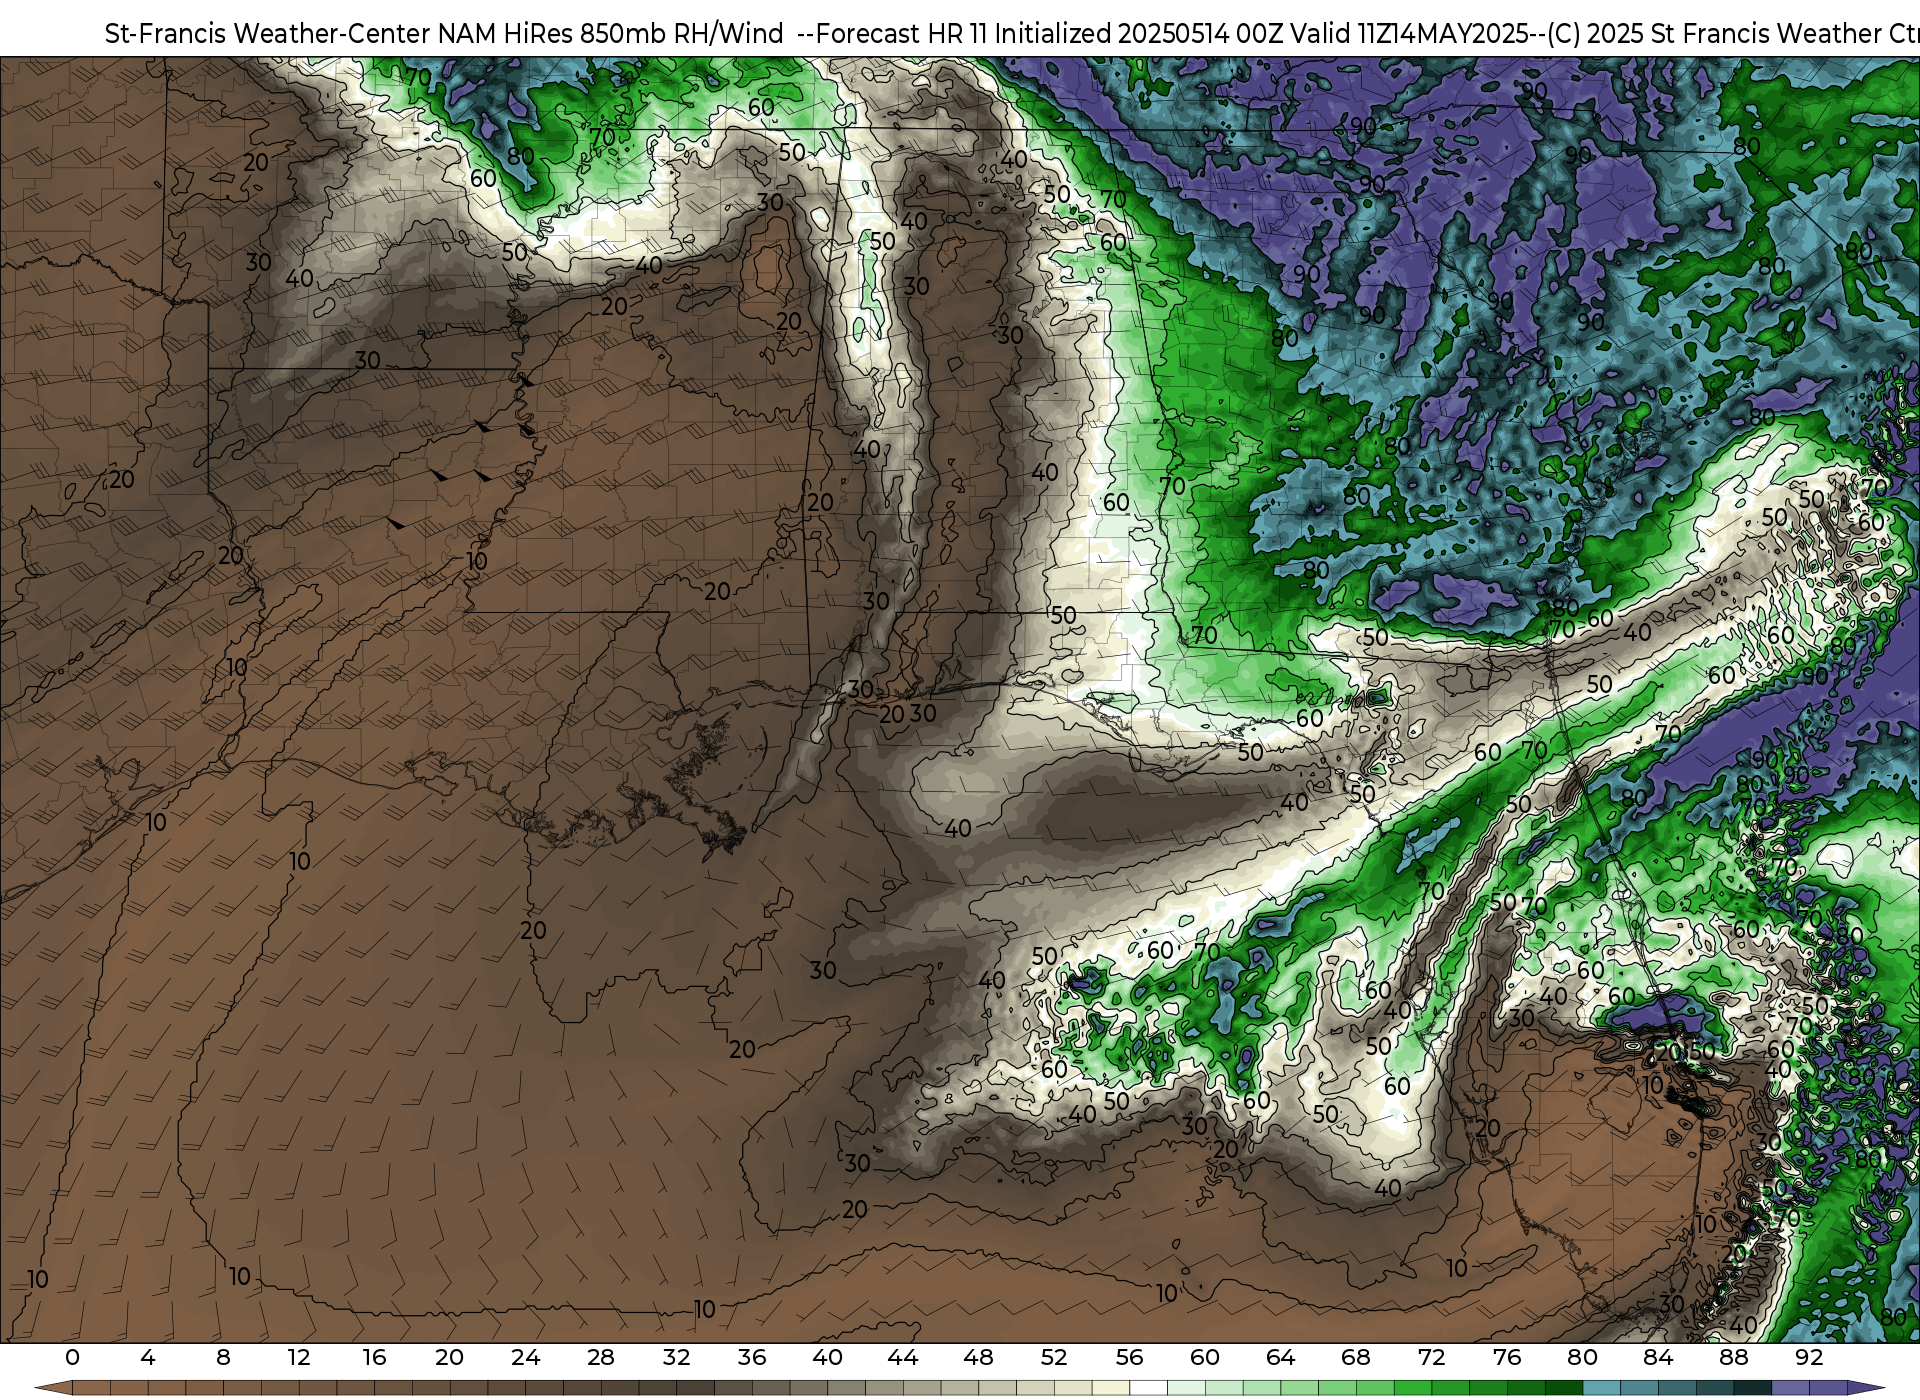Click the "NAM HiRes 850mb RH/Wind" title text

point(610,34)
